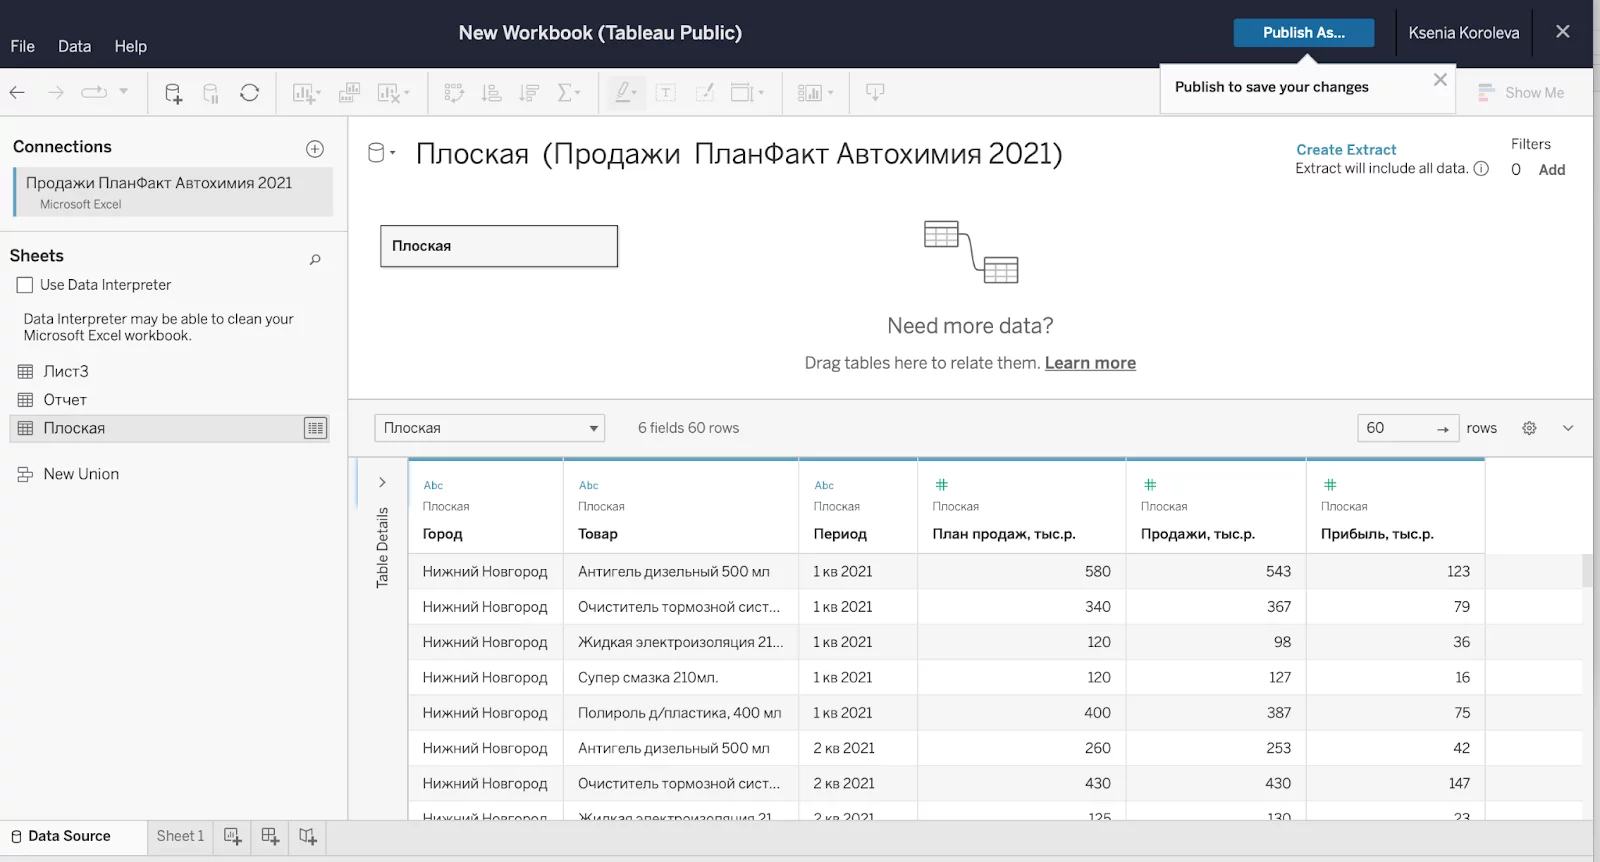This screenshot has width=1600, height=862.
Task: Collapse the data grid with chevron
Action: [1568, 428]
